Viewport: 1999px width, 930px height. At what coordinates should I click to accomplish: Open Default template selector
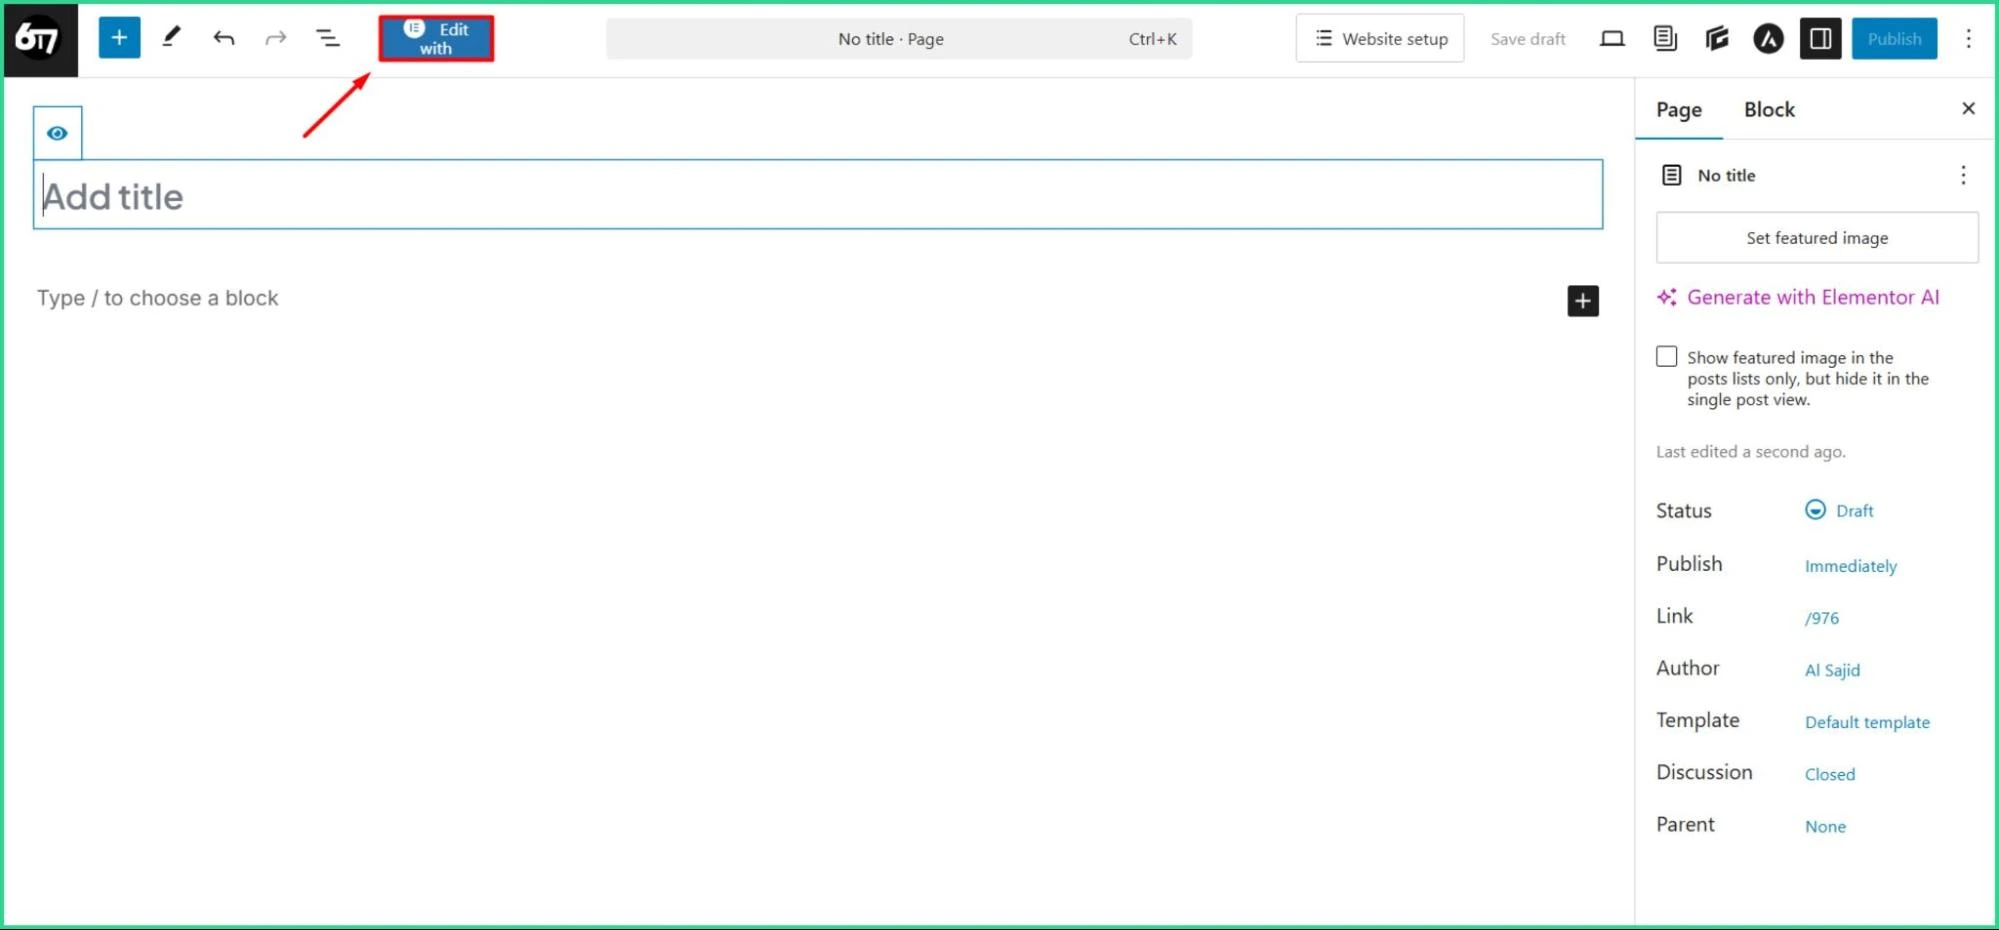tap(1867, 722)
